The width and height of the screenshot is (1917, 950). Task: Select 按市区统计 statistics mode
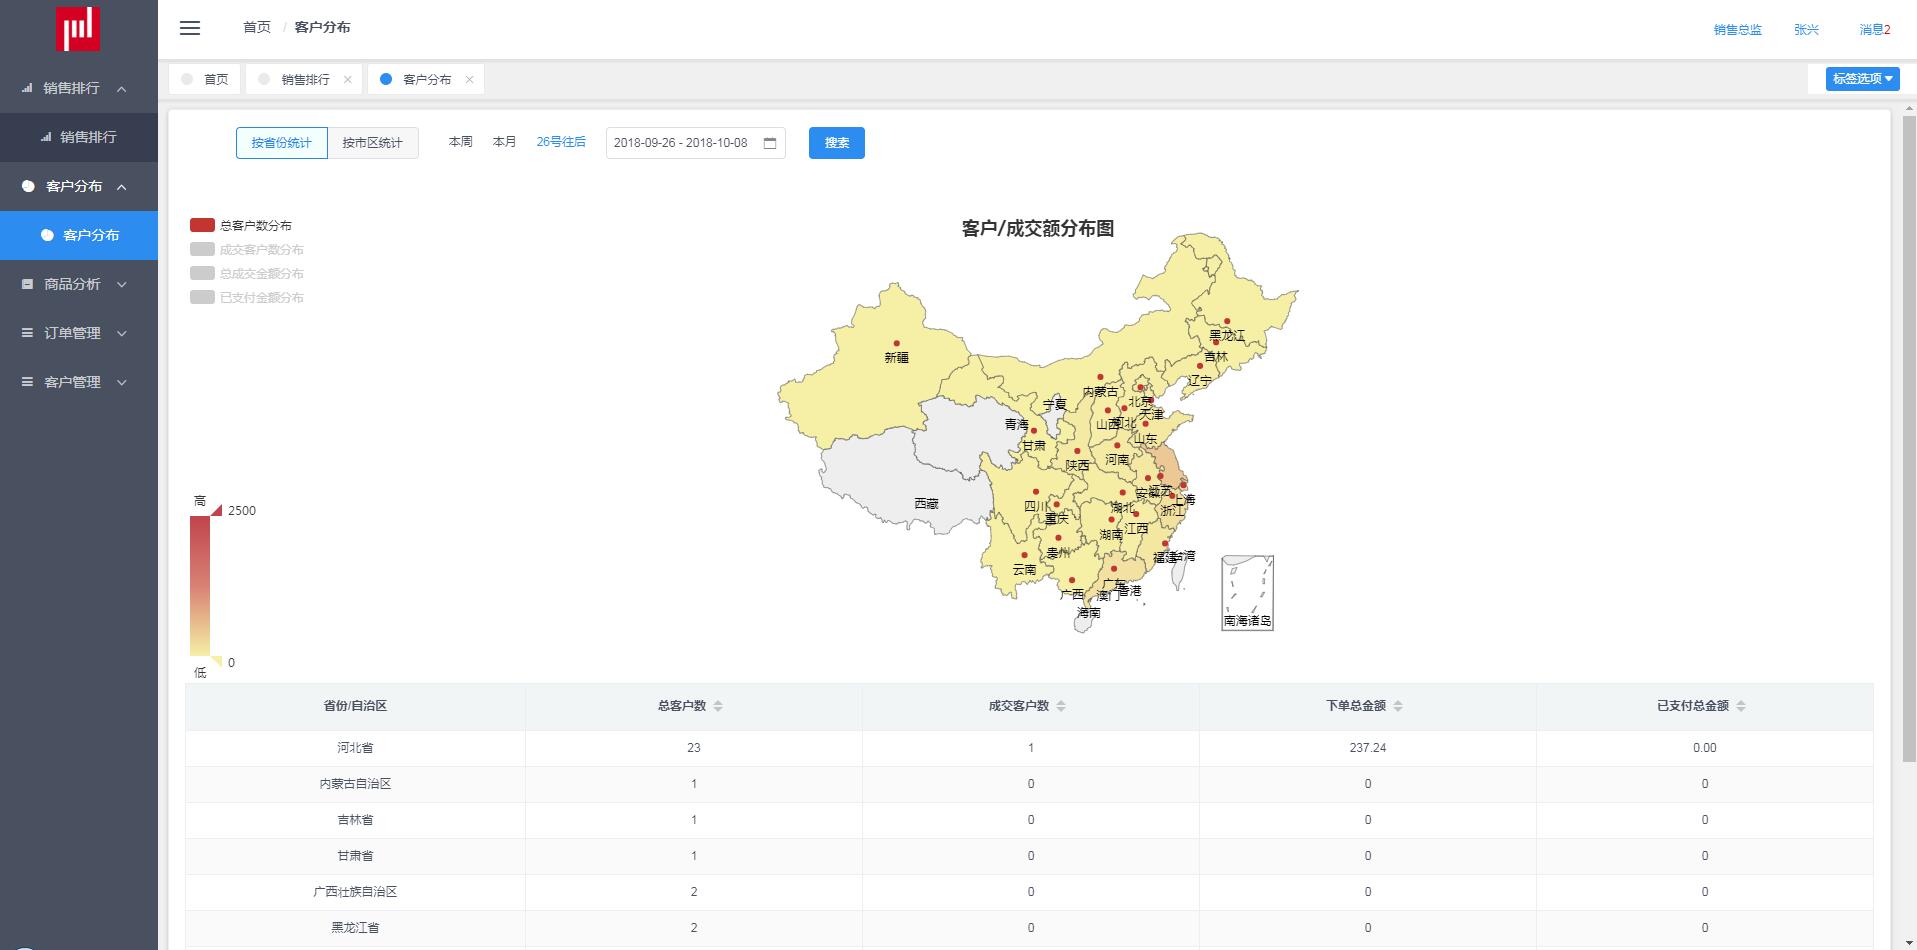372,143
